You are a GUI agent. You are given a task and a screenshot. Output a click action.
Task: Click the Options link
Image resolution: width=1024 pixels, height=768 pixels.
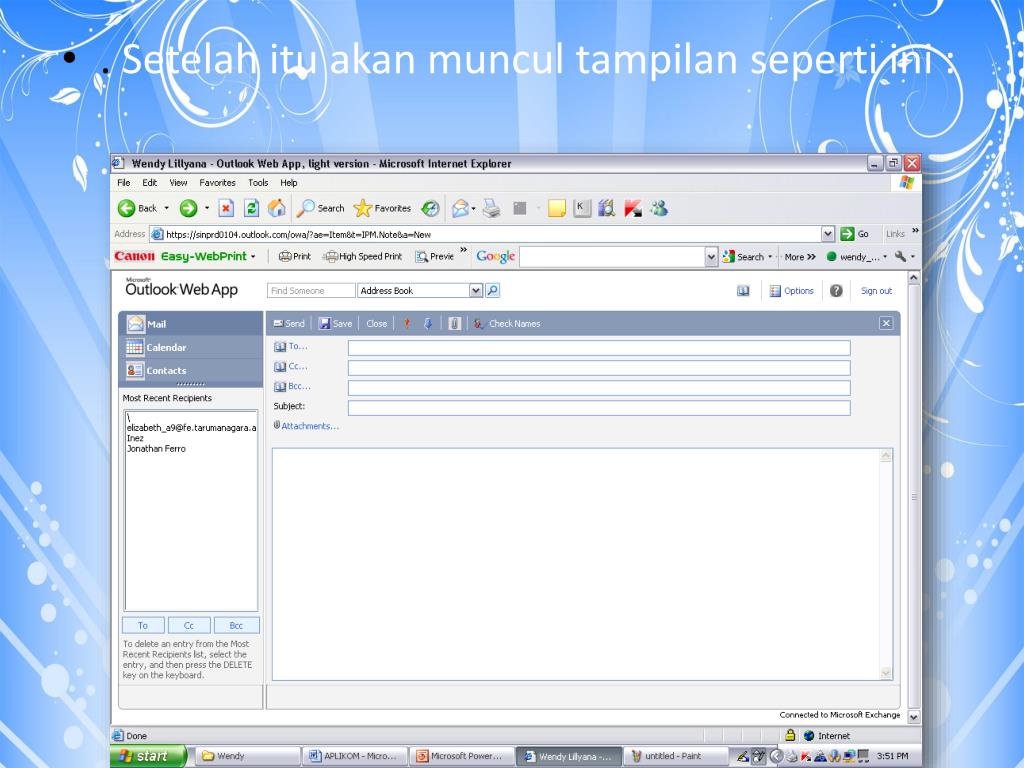click(x=792, y=291)
